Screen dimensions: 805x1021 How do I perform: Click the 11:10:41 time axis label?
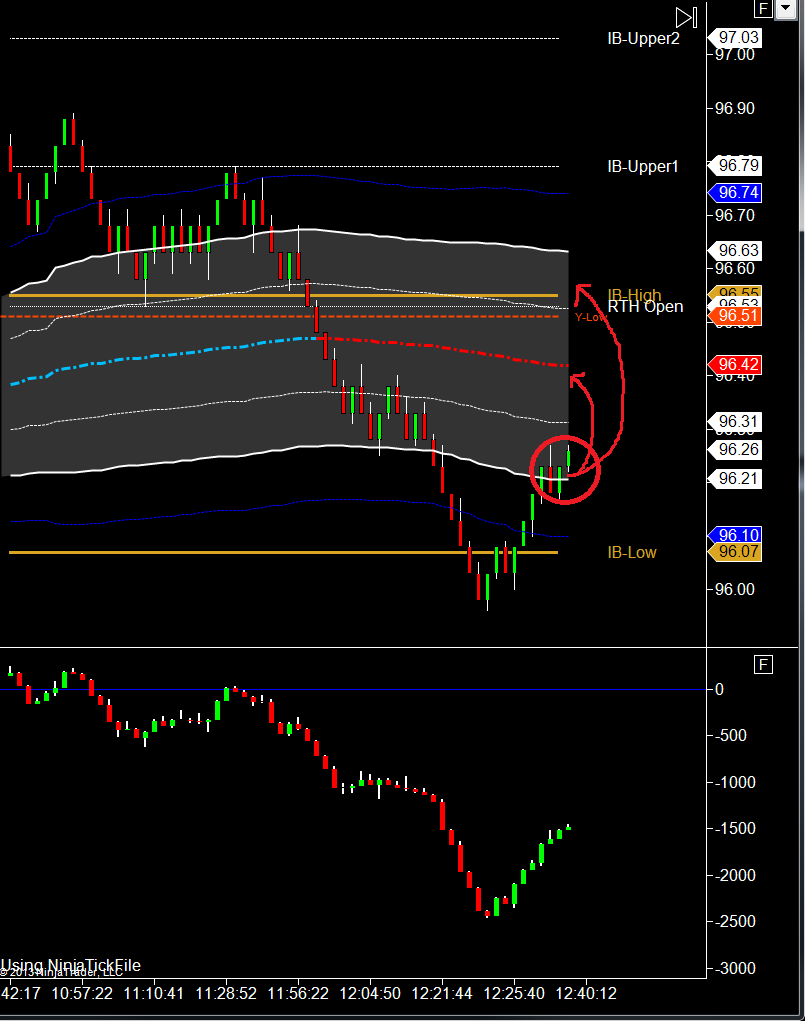[x=154, y=994]
